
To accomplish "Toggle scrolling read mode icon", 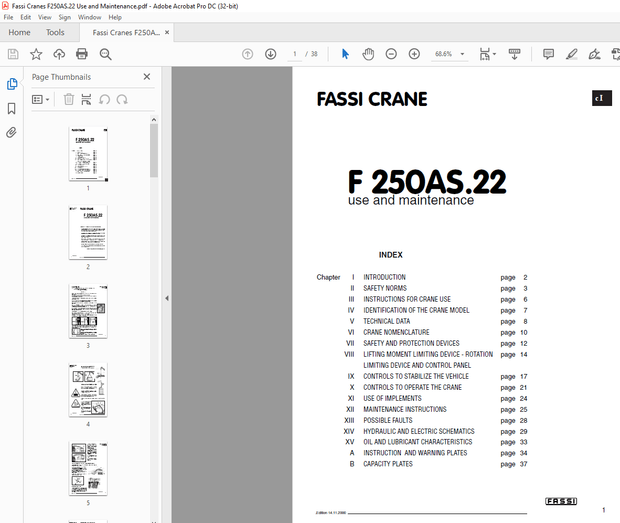I will coord(514,54).
